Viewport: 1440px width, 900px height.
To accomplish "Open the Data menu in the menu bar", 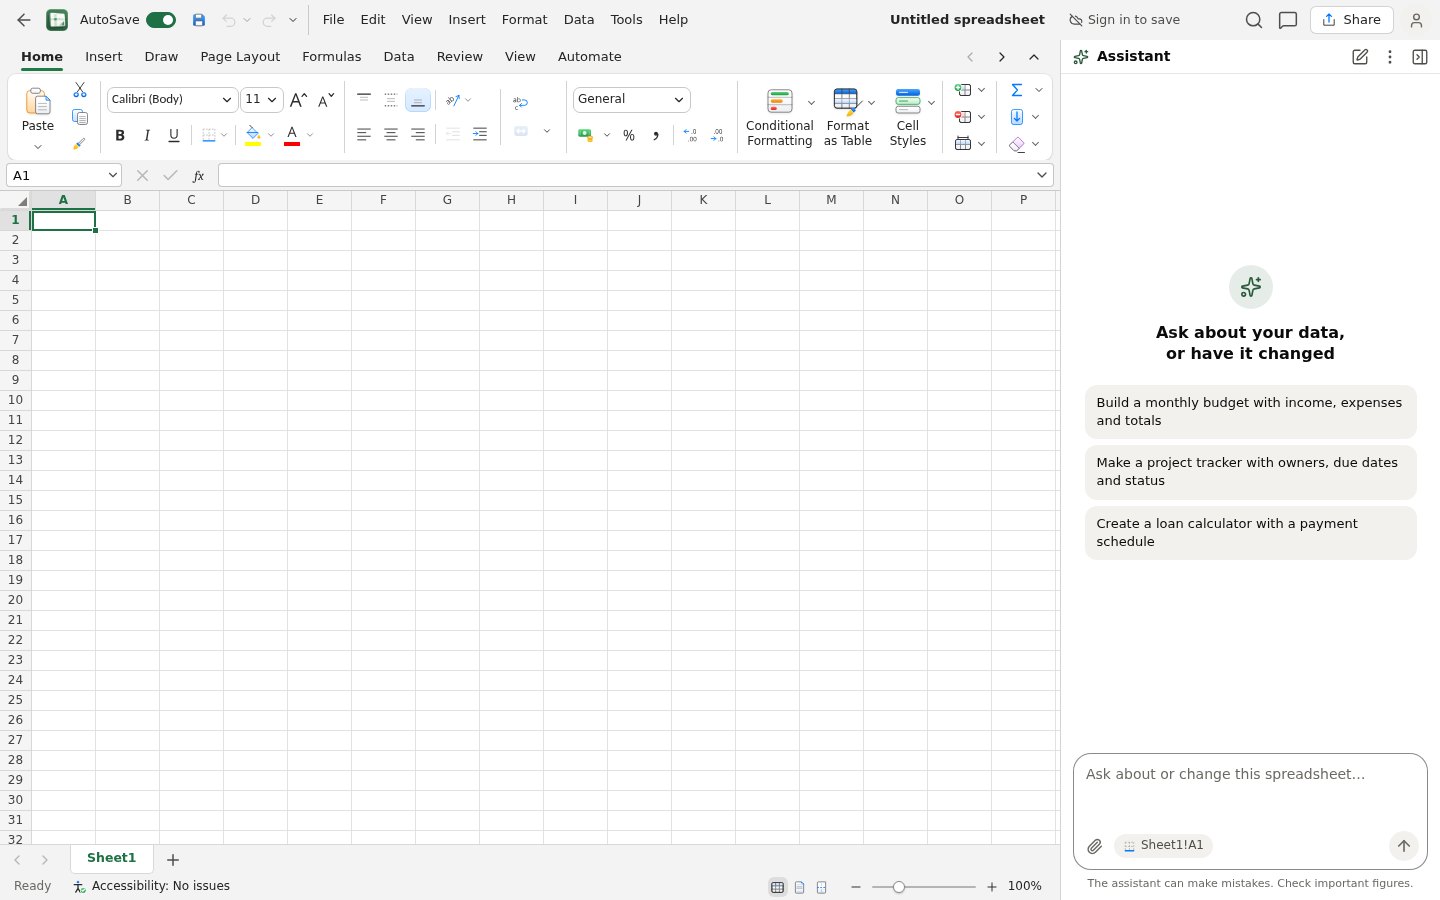I will click(579, 20).
